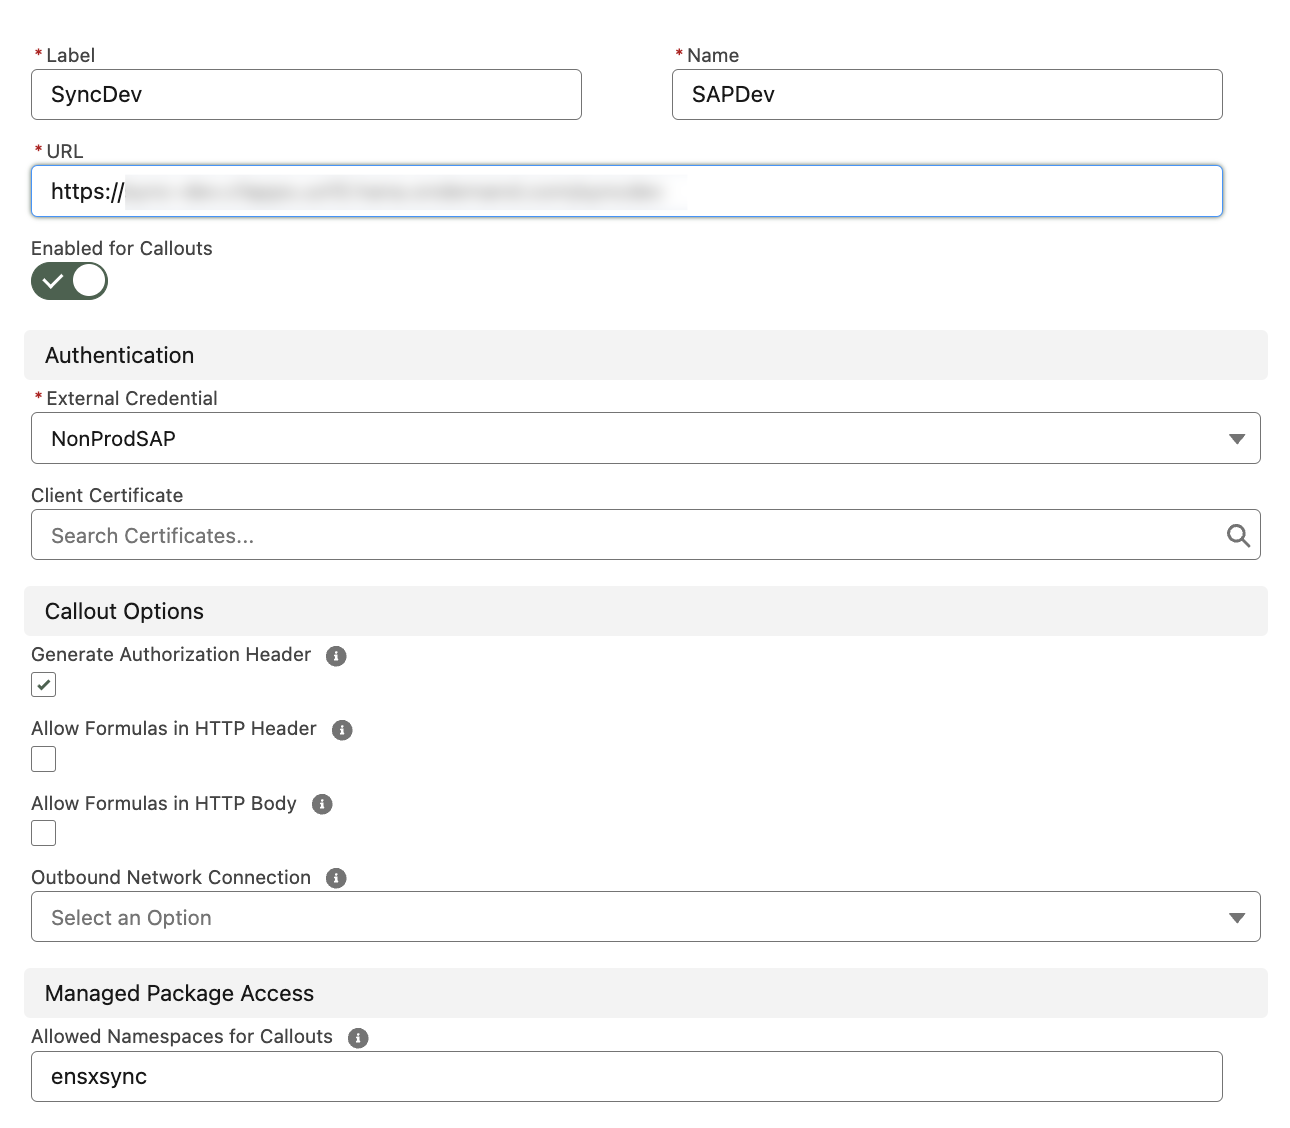
Task: Click the Outbound Network Connection dropdown arrow
Action: click(1237, 918)
